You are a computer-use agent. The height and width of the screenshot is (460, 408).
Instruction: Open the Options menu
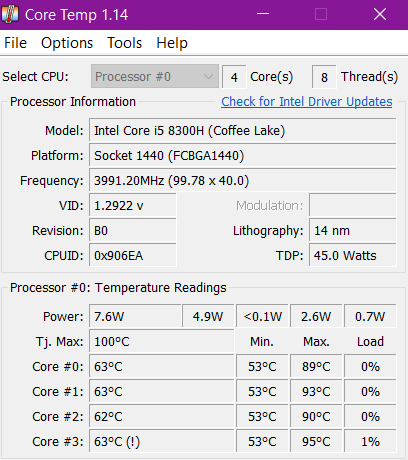pyautogui.click(x=67, y=43)
